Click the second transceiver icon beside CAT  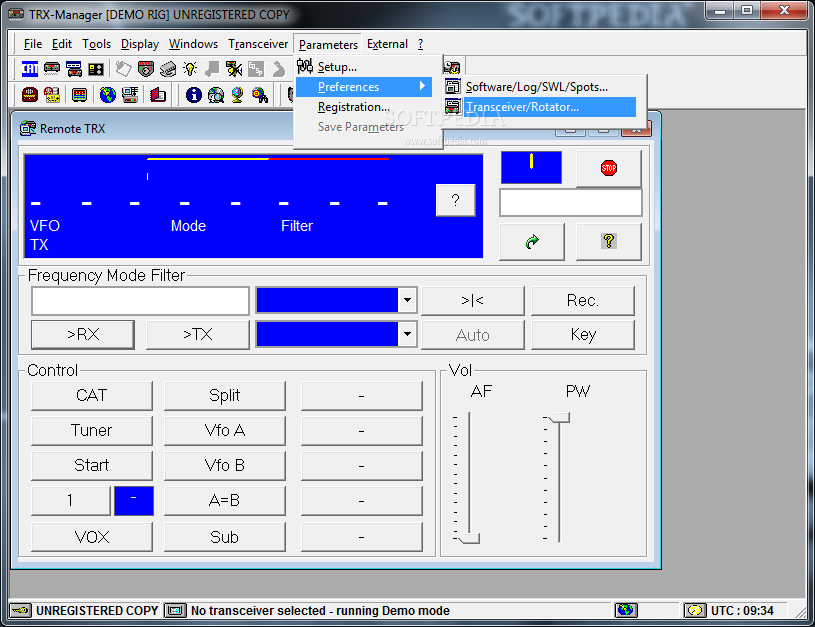[52, 68]
